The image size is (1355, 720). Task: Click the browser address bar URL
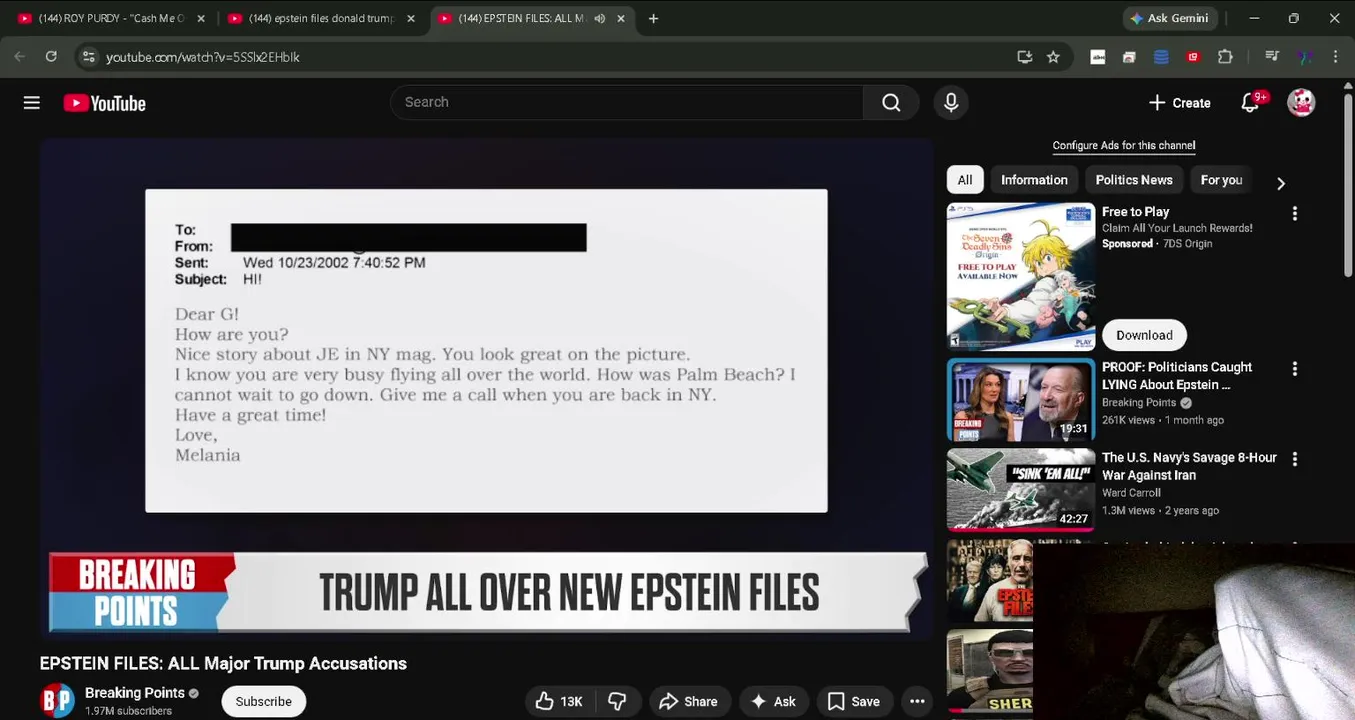point(203,57)
